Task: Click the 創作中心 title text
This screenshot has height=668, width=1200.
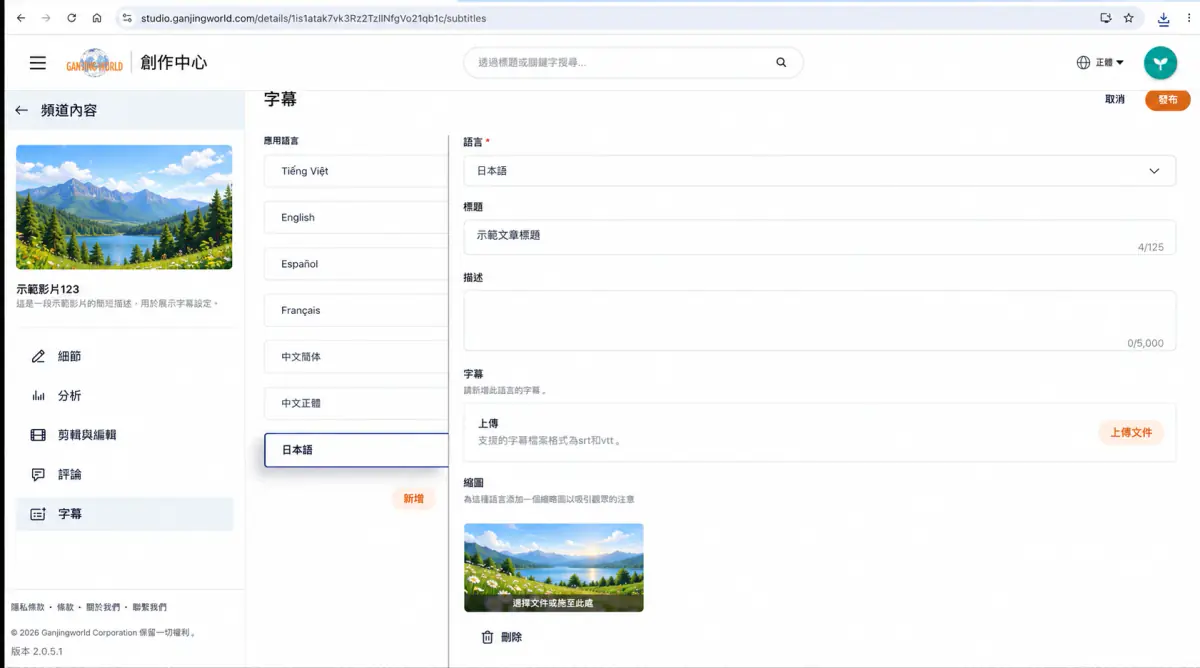Action: coord(174,62)
